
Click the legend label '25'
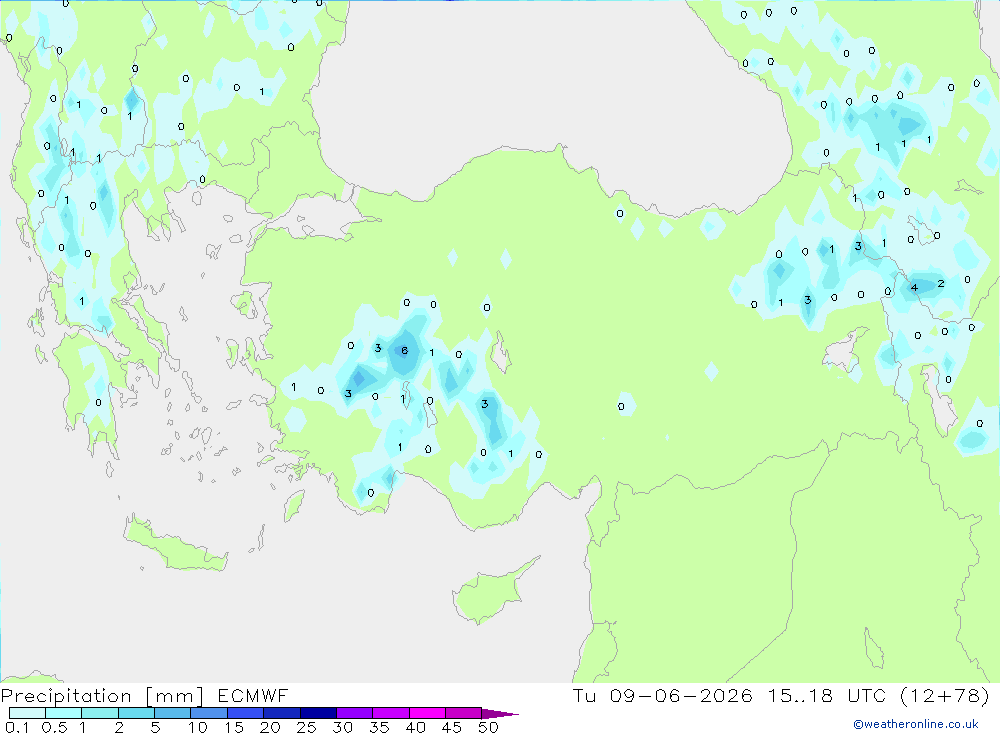(306, 727)
